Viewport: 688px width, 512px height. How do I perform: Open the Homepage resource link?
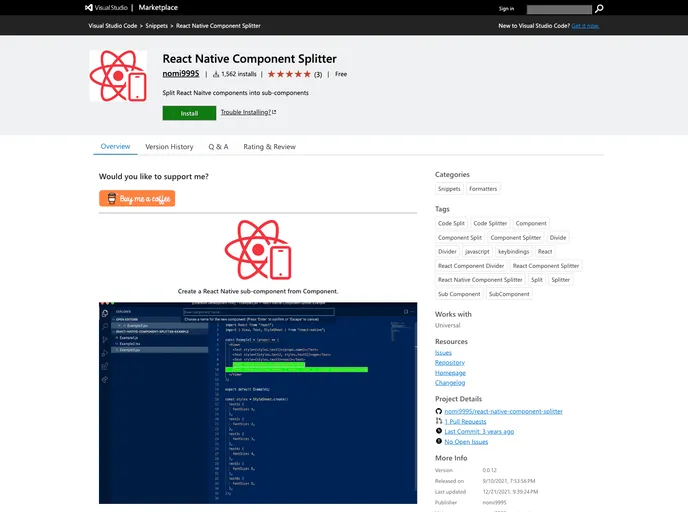click(450, 373)
